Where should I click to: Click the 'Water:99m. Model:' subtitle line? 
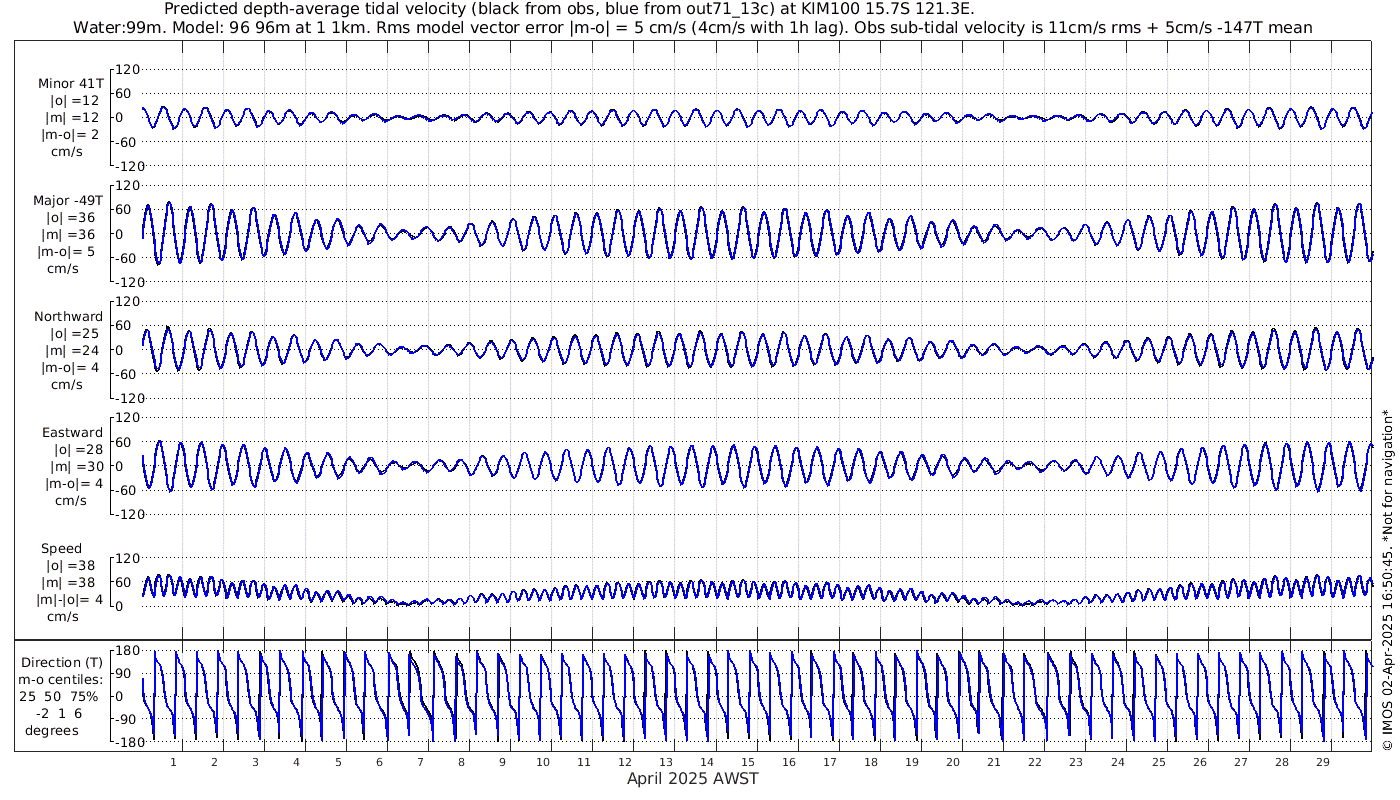pos(693,28)
